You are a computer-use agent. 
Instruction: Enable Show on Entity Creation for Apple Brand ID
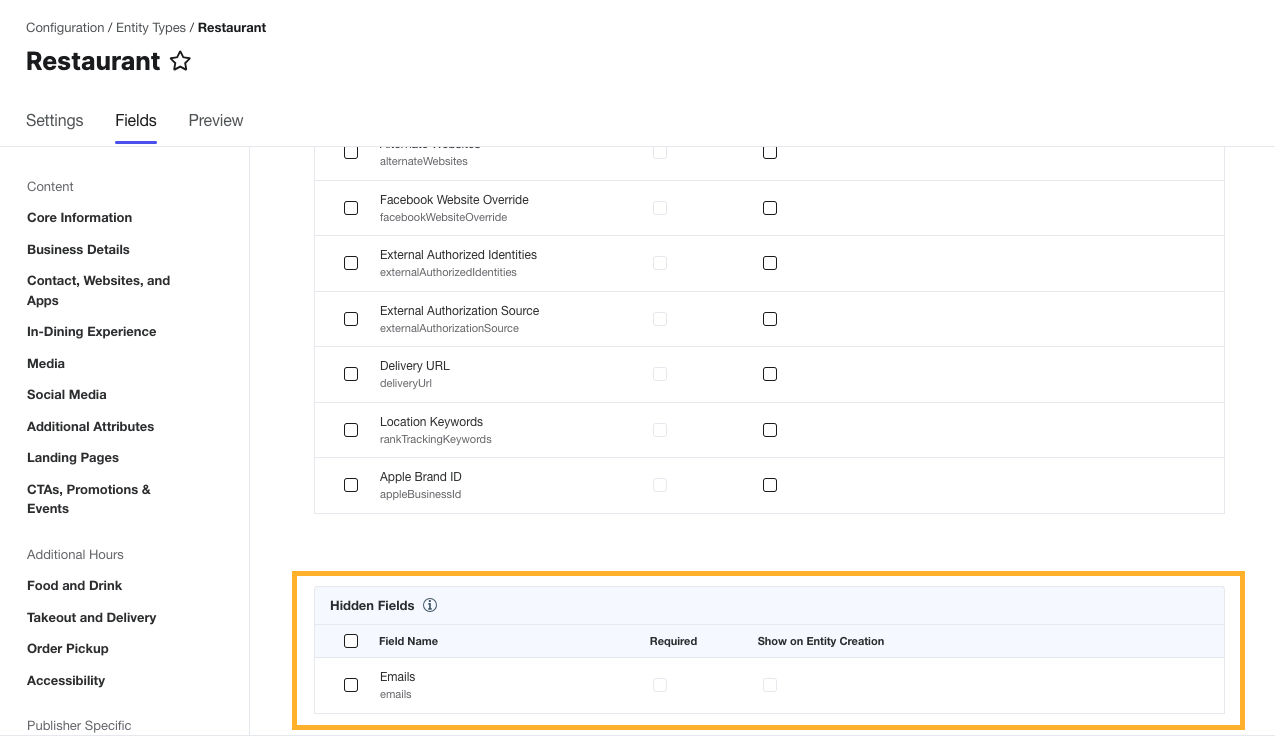tap(770, 485)
